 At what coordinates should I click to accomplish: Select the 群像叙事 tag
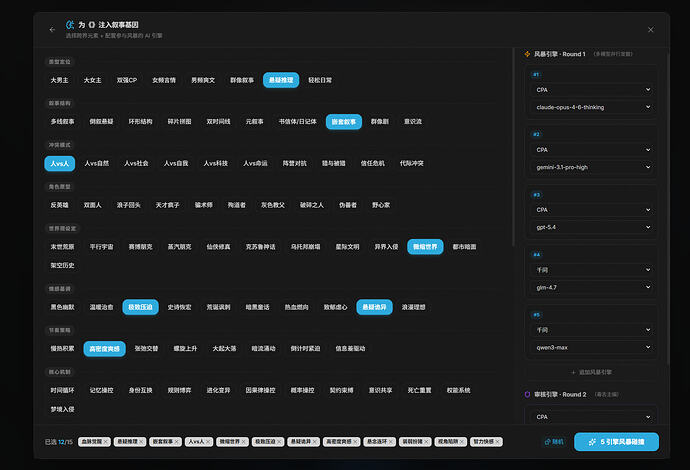[x=242, y=80]
